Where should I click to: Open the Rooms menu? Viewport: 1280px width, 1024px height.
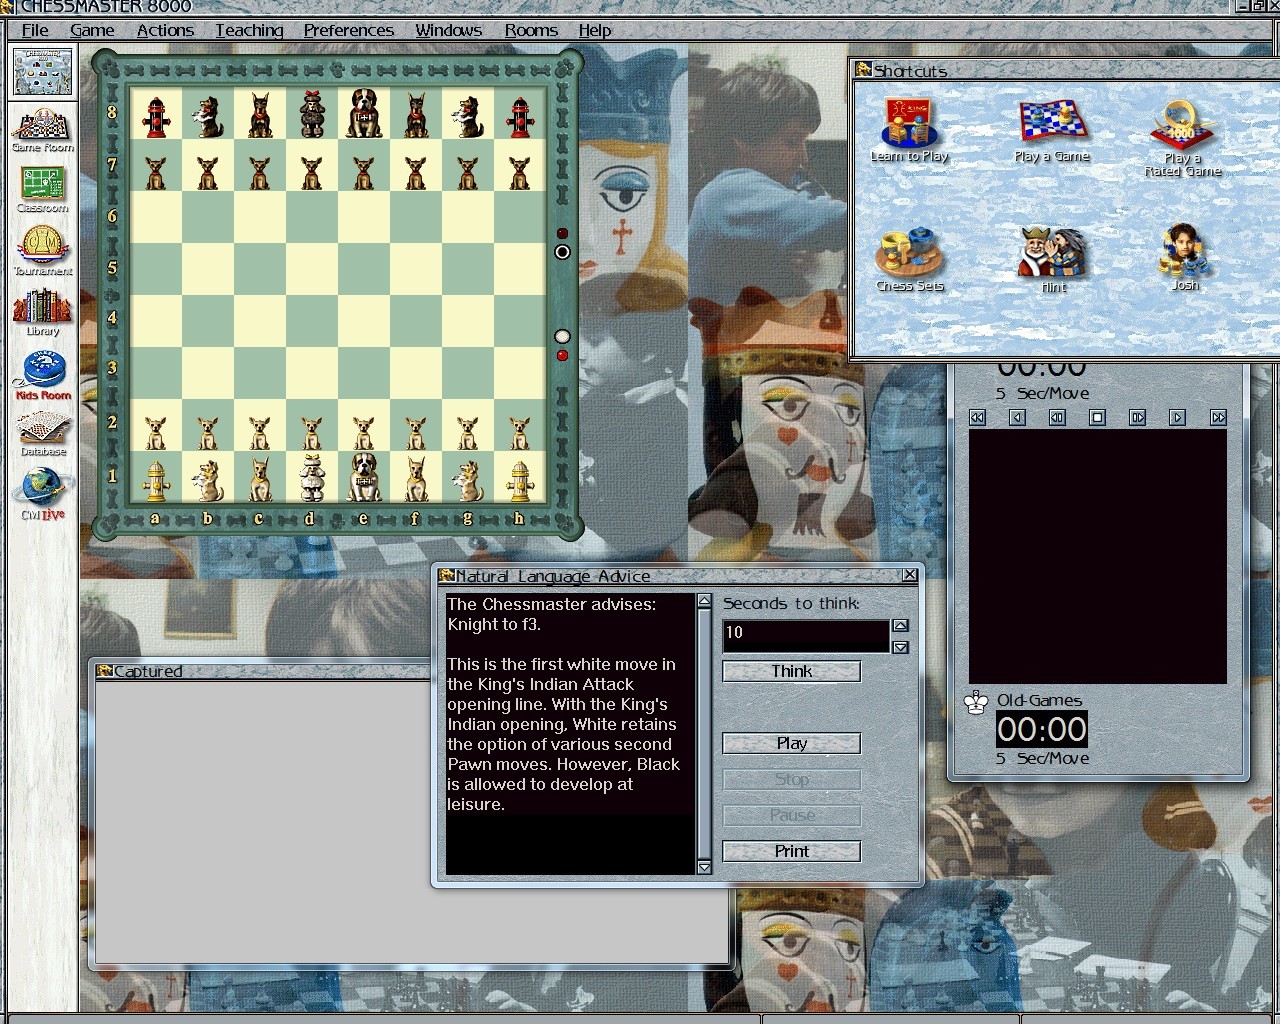(x=531, y=30)
